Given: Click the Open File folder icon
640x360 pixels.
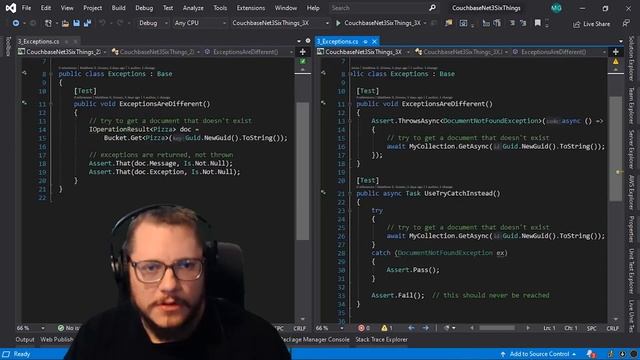Looking at the screenshot, I should point(65,23).
